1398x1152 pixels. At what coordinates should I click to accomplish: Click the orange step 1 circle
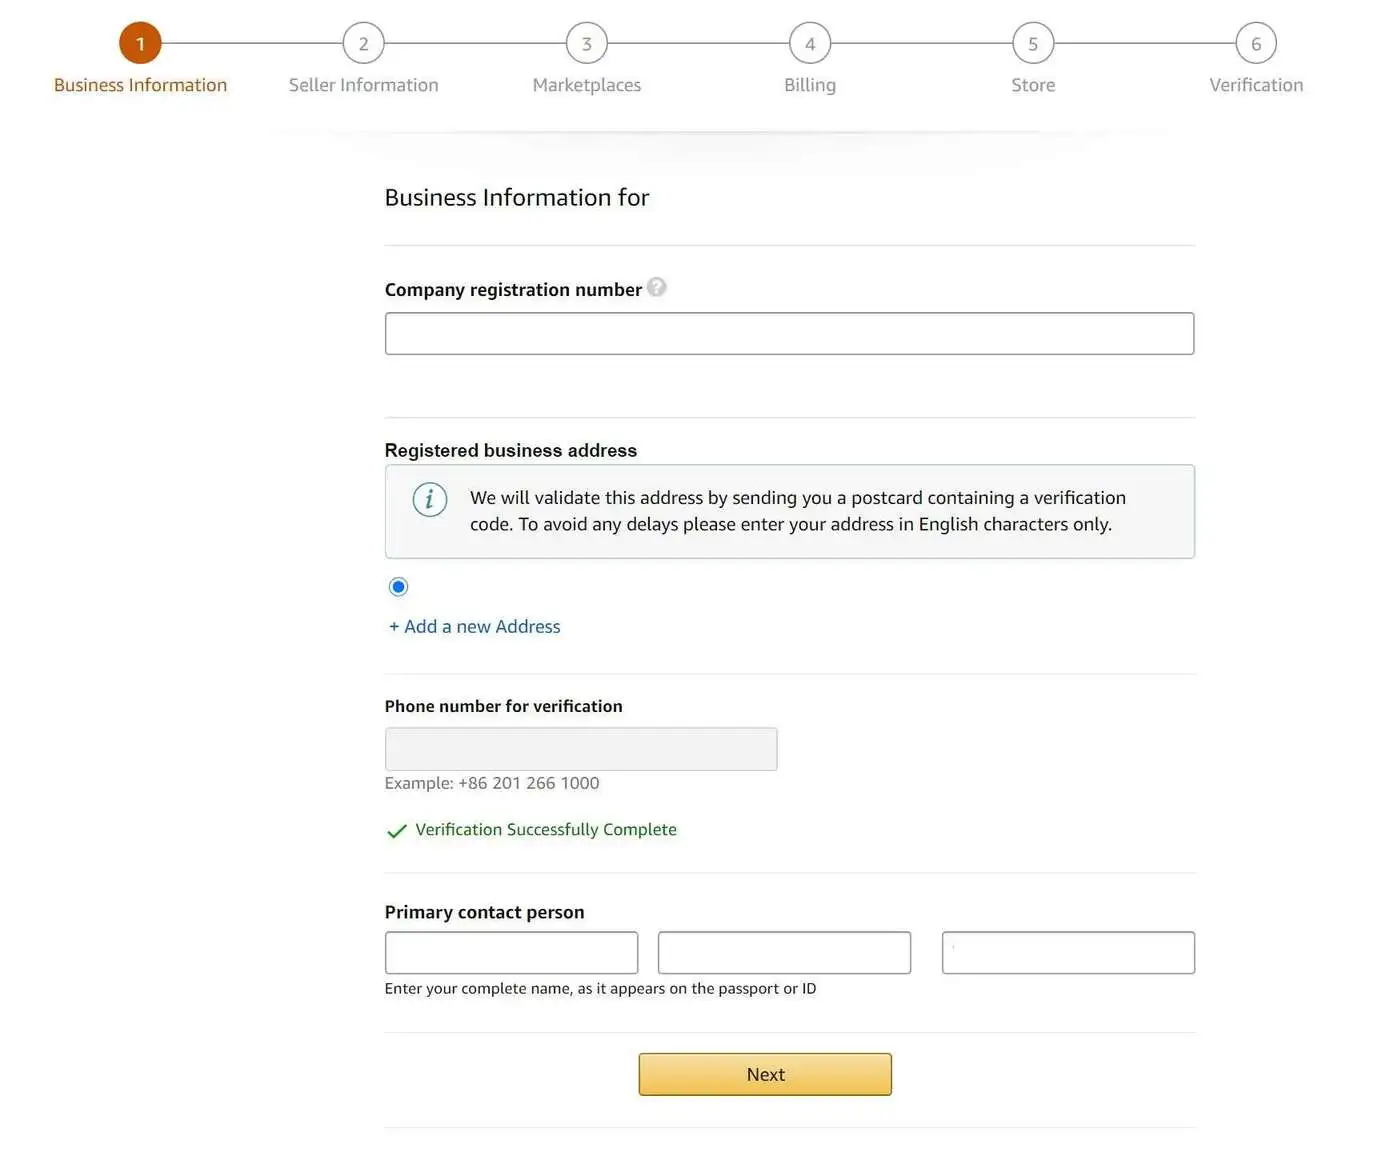[x=140, y=43]
